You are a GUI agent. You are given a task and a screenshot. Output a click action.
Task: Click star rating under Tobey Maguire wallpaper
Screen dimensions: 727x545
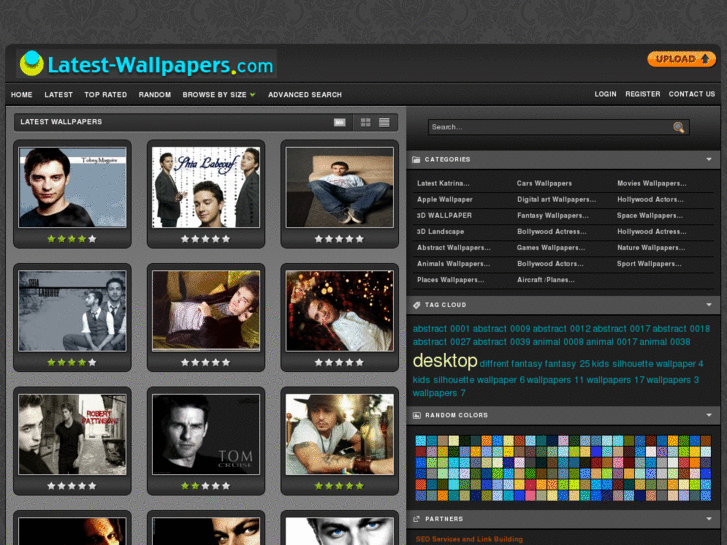coord(72,239)
